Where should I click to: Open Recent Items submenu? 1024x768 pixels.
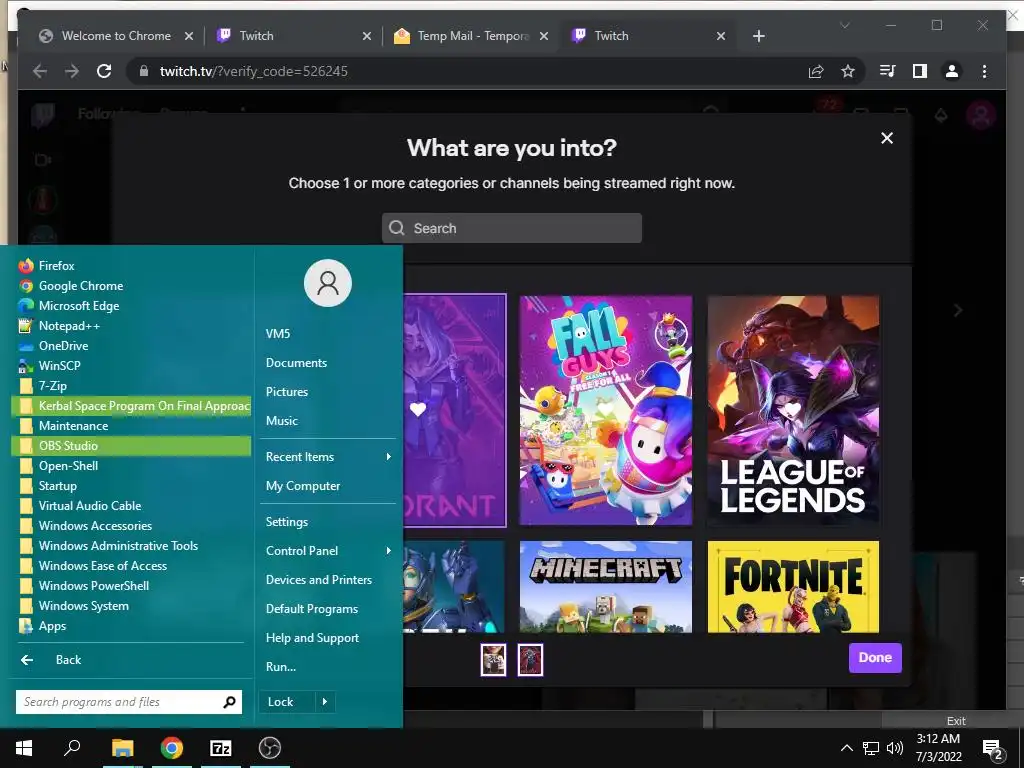click(x=328, y=457)
